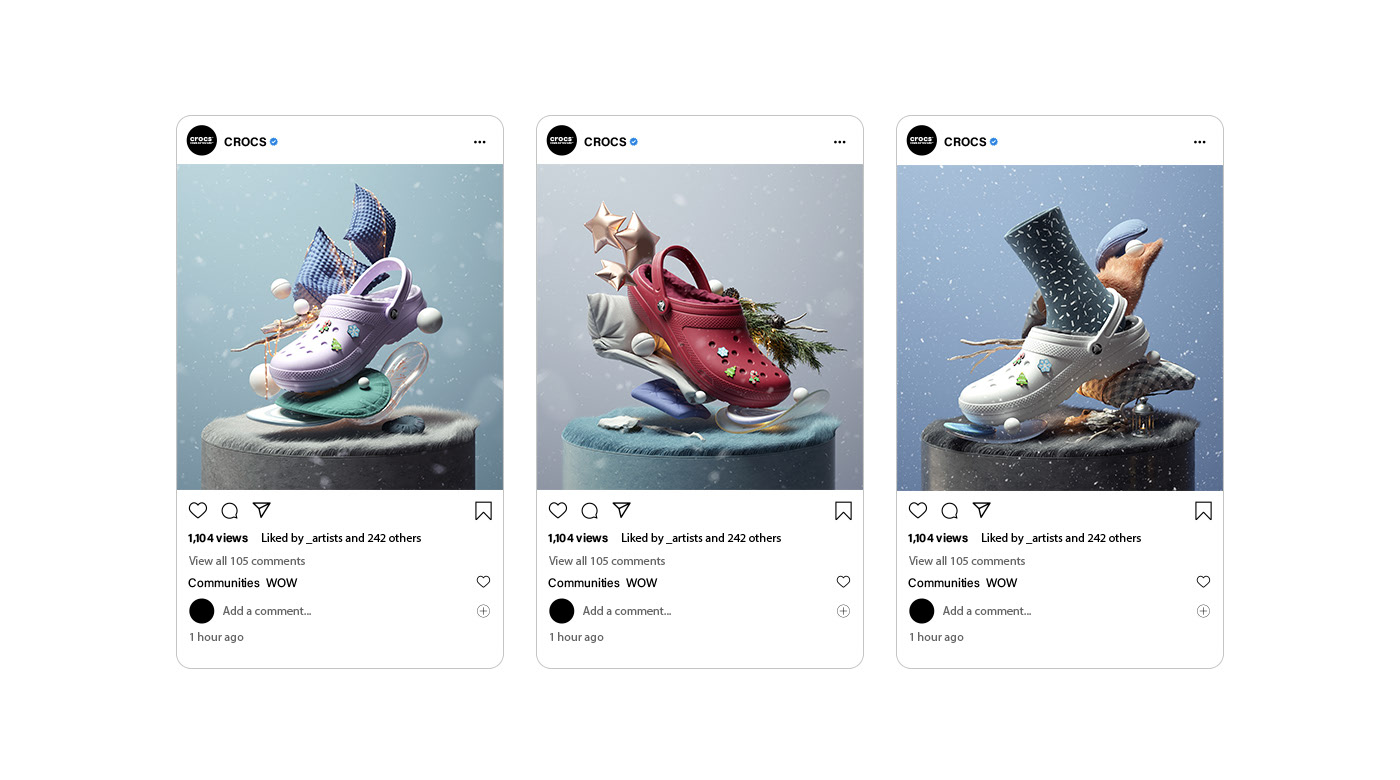Share the lilac Crocs post
This screenshot has height=780, width=1400.
click(261, 510)
